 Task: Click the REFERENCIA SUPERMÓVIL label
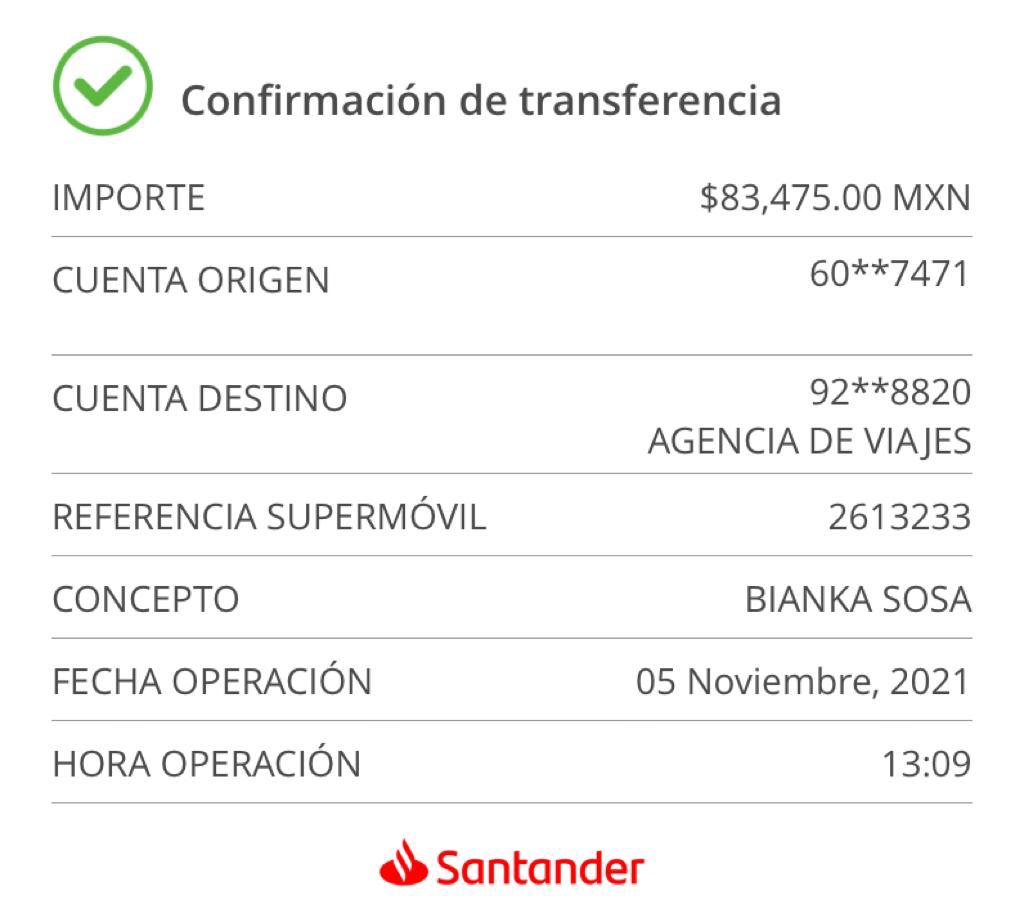click(270, 516)
